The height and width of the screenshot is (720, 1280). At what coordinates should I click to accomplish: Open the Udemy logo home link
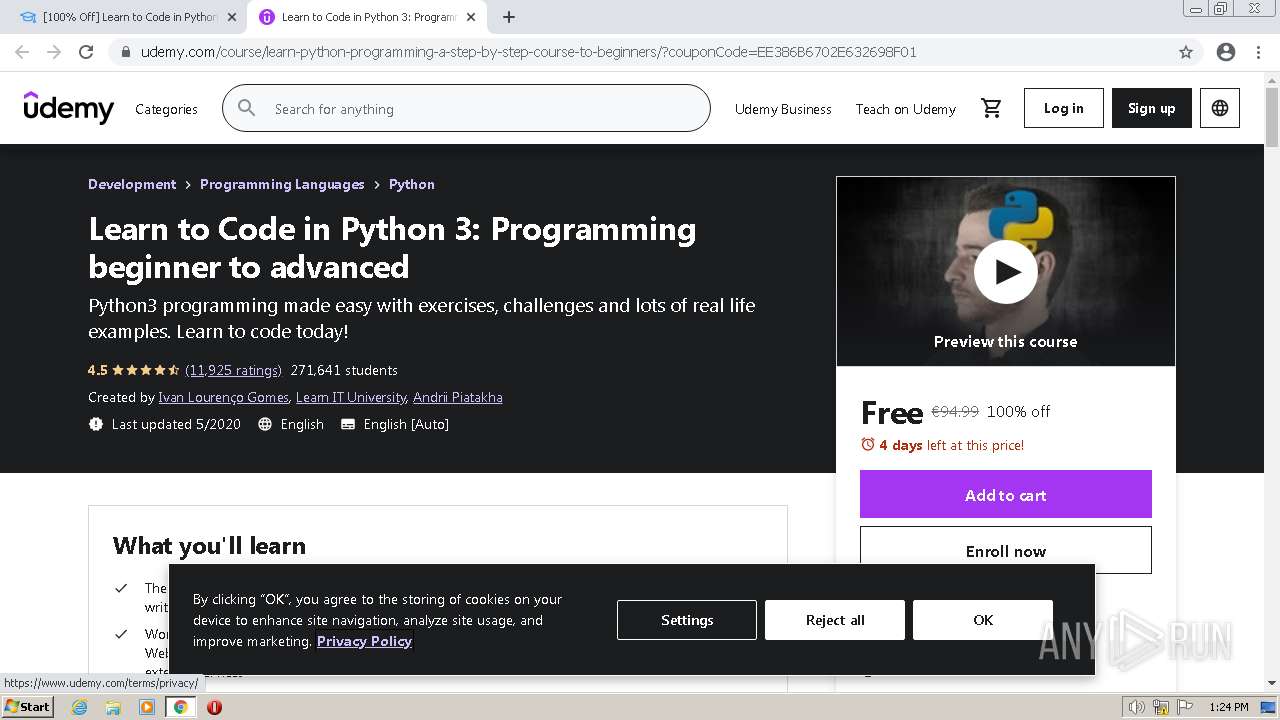tap(69, 108)
